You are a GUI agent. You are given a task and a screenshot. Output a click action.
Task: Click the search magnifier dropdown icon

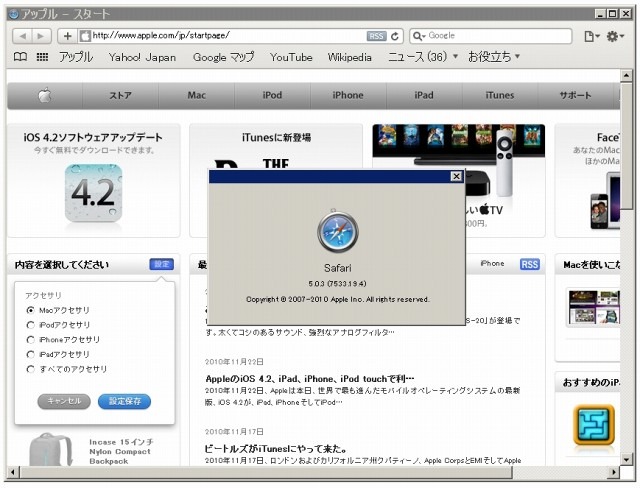click(x=419, y=36)
